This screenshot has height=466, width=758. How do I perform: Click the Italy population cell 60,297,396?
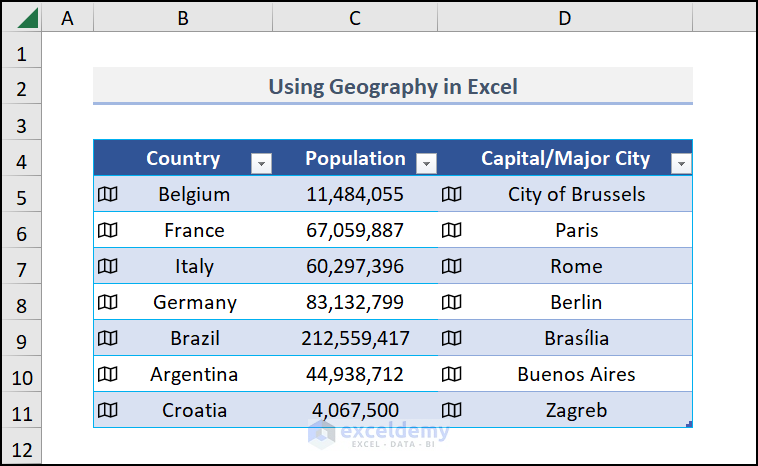pos(355,266)
